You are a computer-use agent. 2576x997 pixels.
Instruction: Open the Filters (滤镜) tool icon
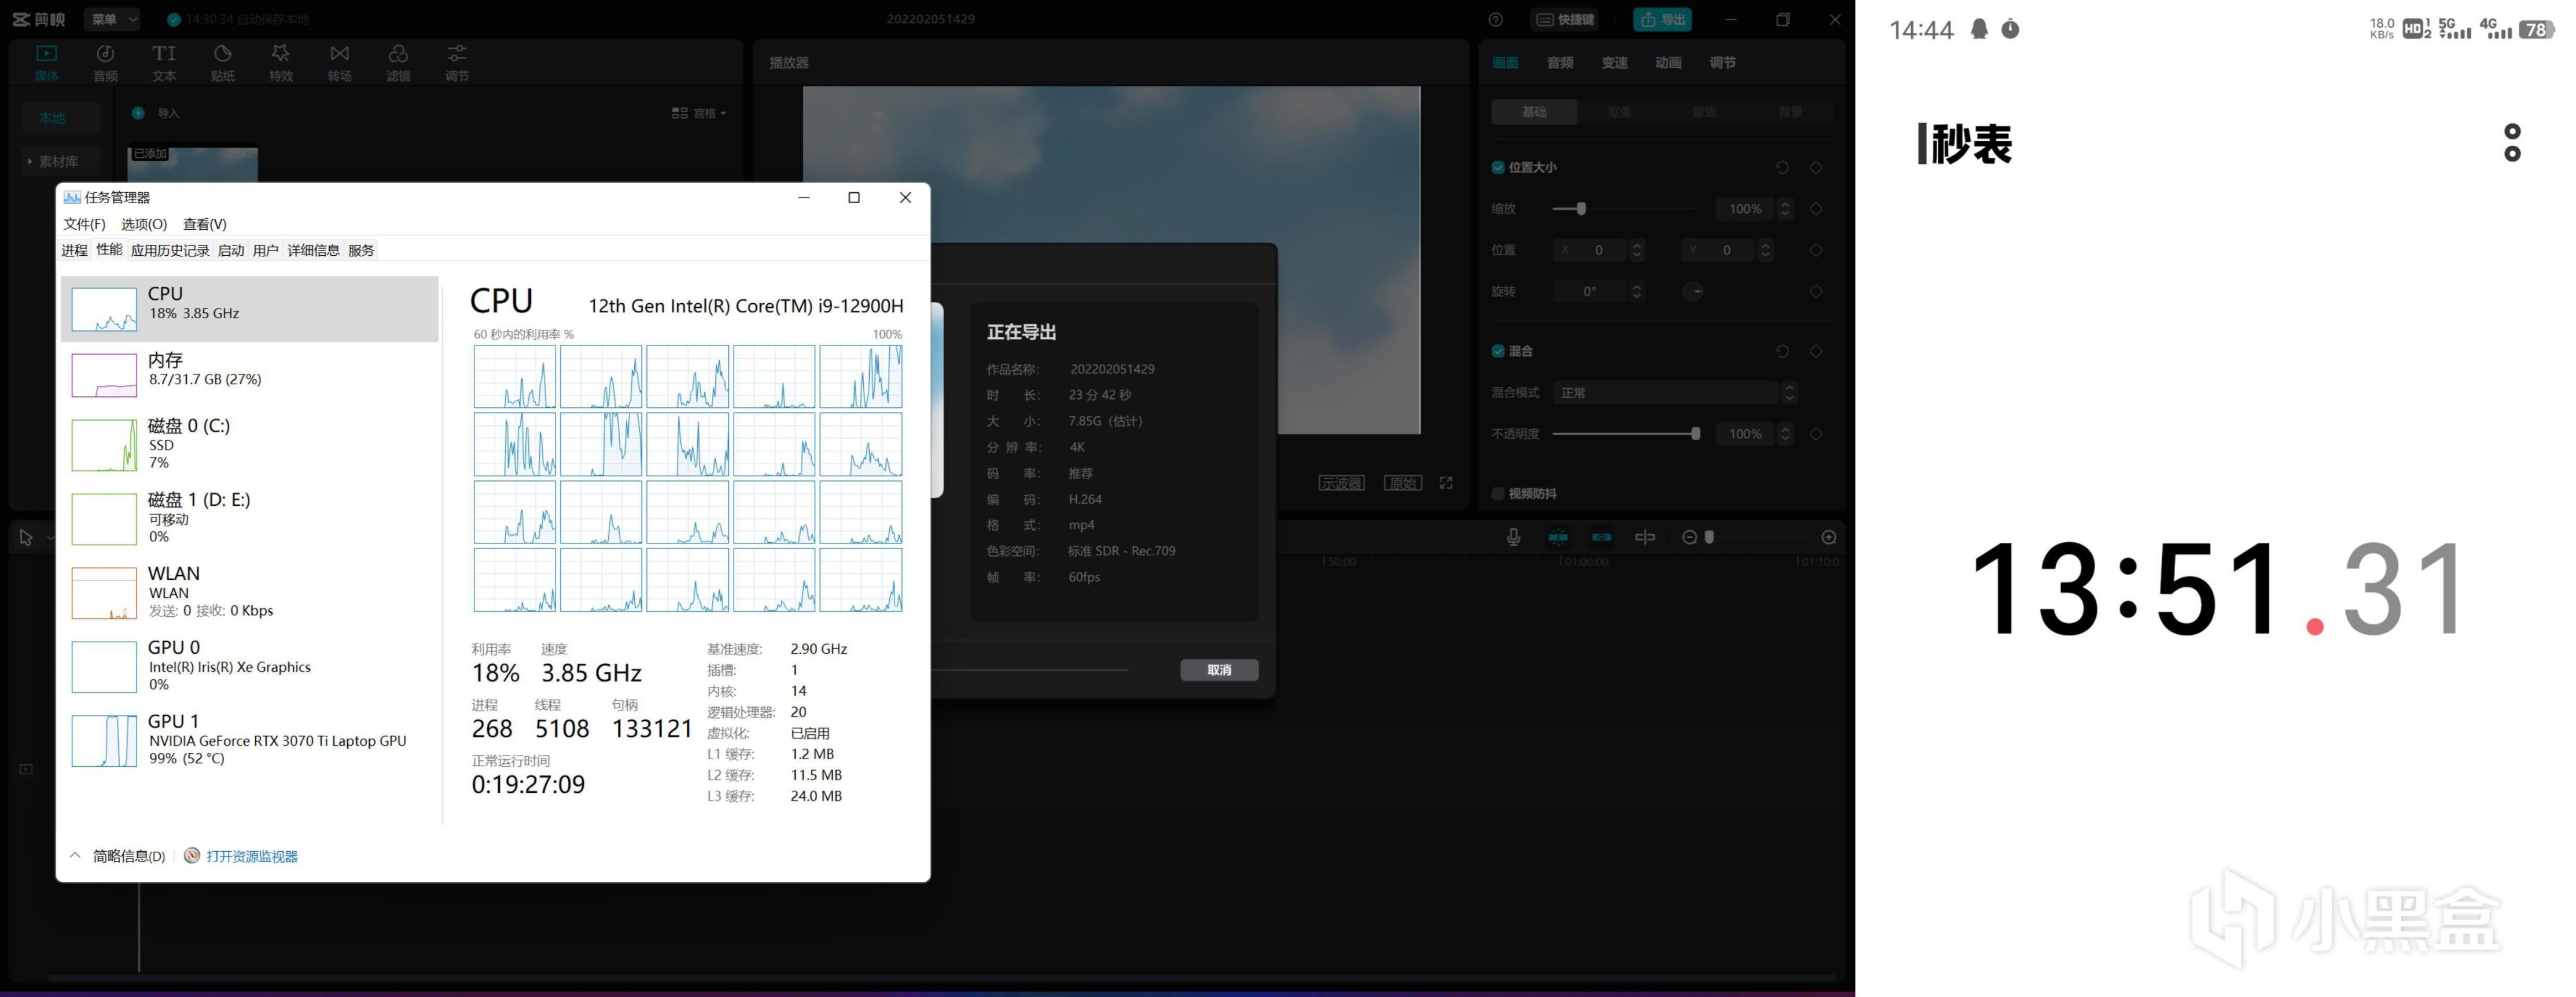398,61
